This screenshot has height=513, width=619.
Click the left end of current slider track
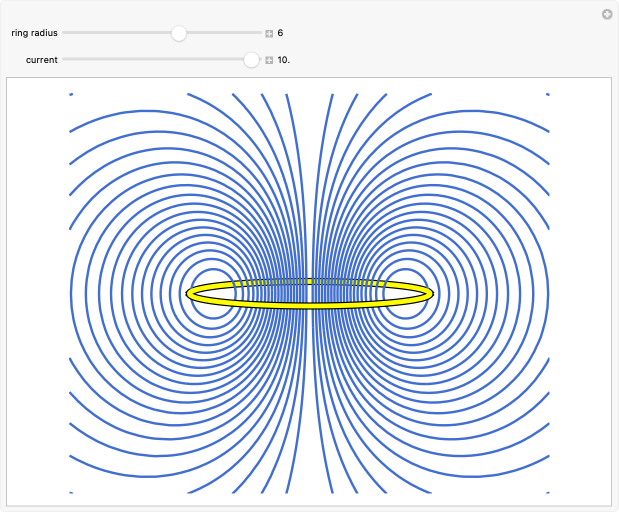click(65, 60)
